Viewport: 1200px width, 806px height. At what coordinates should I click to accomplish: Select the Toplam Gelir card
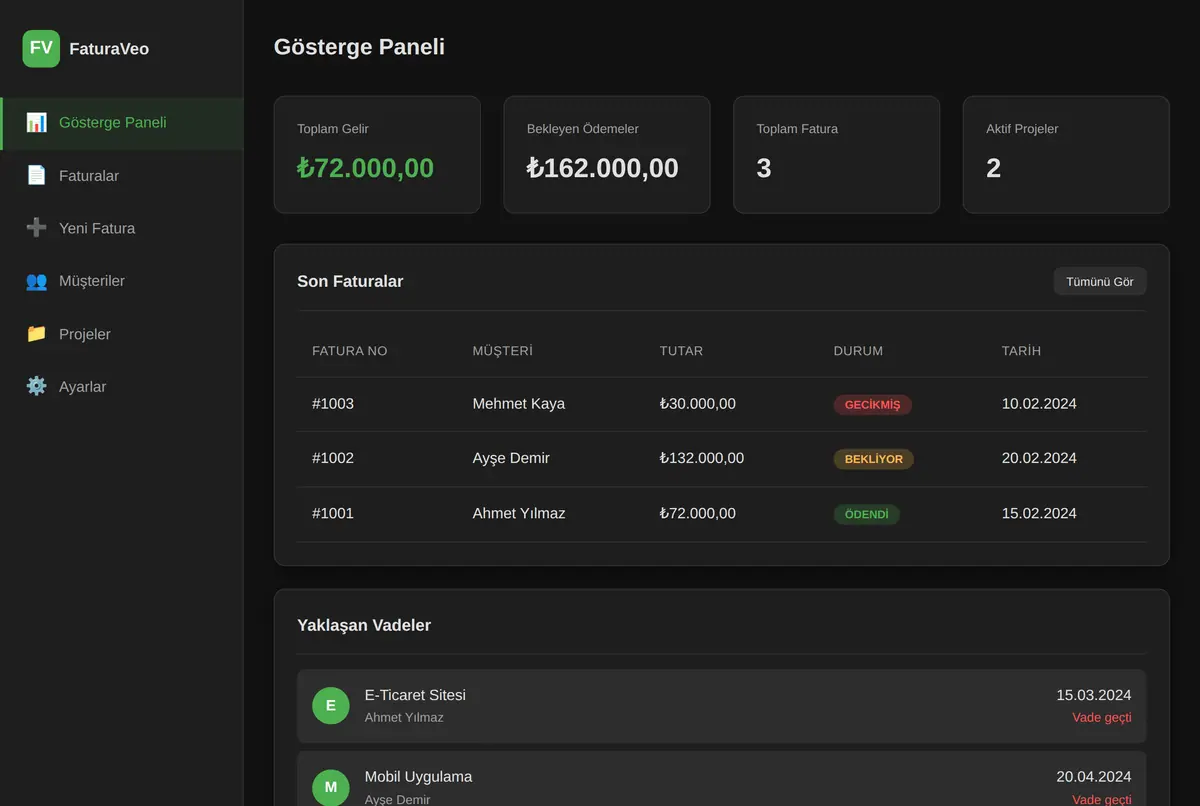377,155
